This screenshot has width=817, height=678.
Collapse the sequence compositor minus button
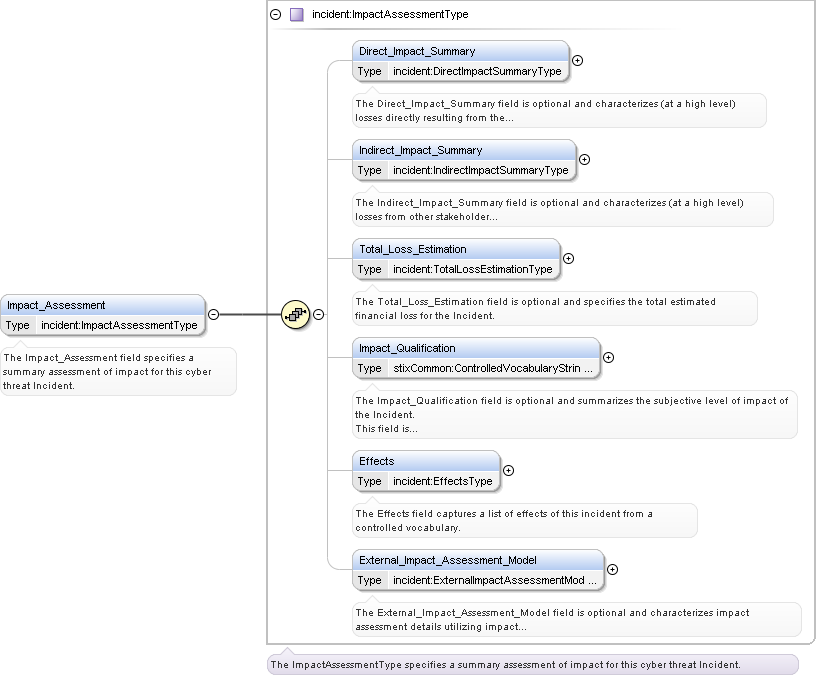click(x=319, y=314)
